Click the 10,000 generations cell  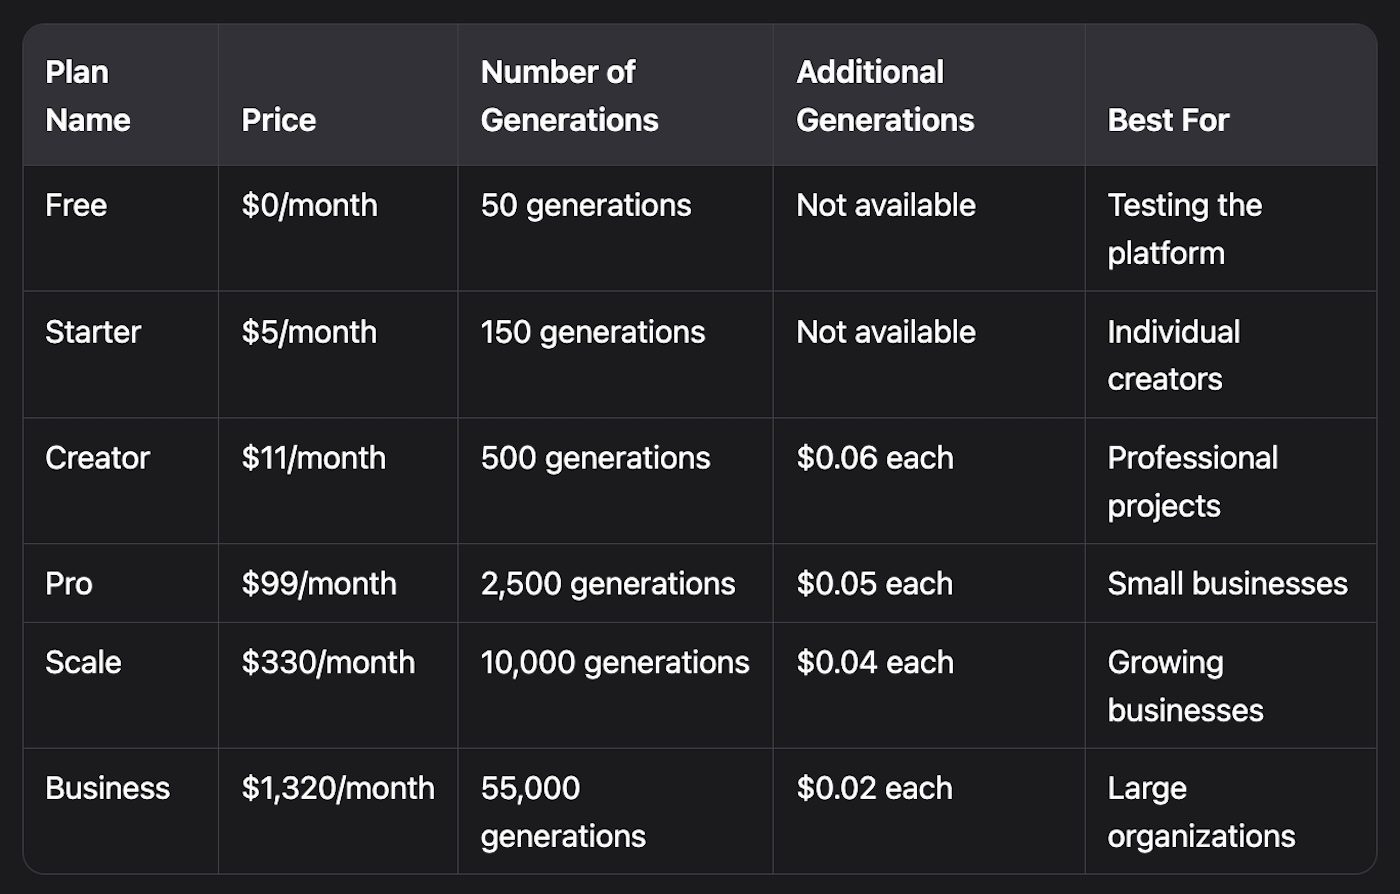[x=614, y=662]
